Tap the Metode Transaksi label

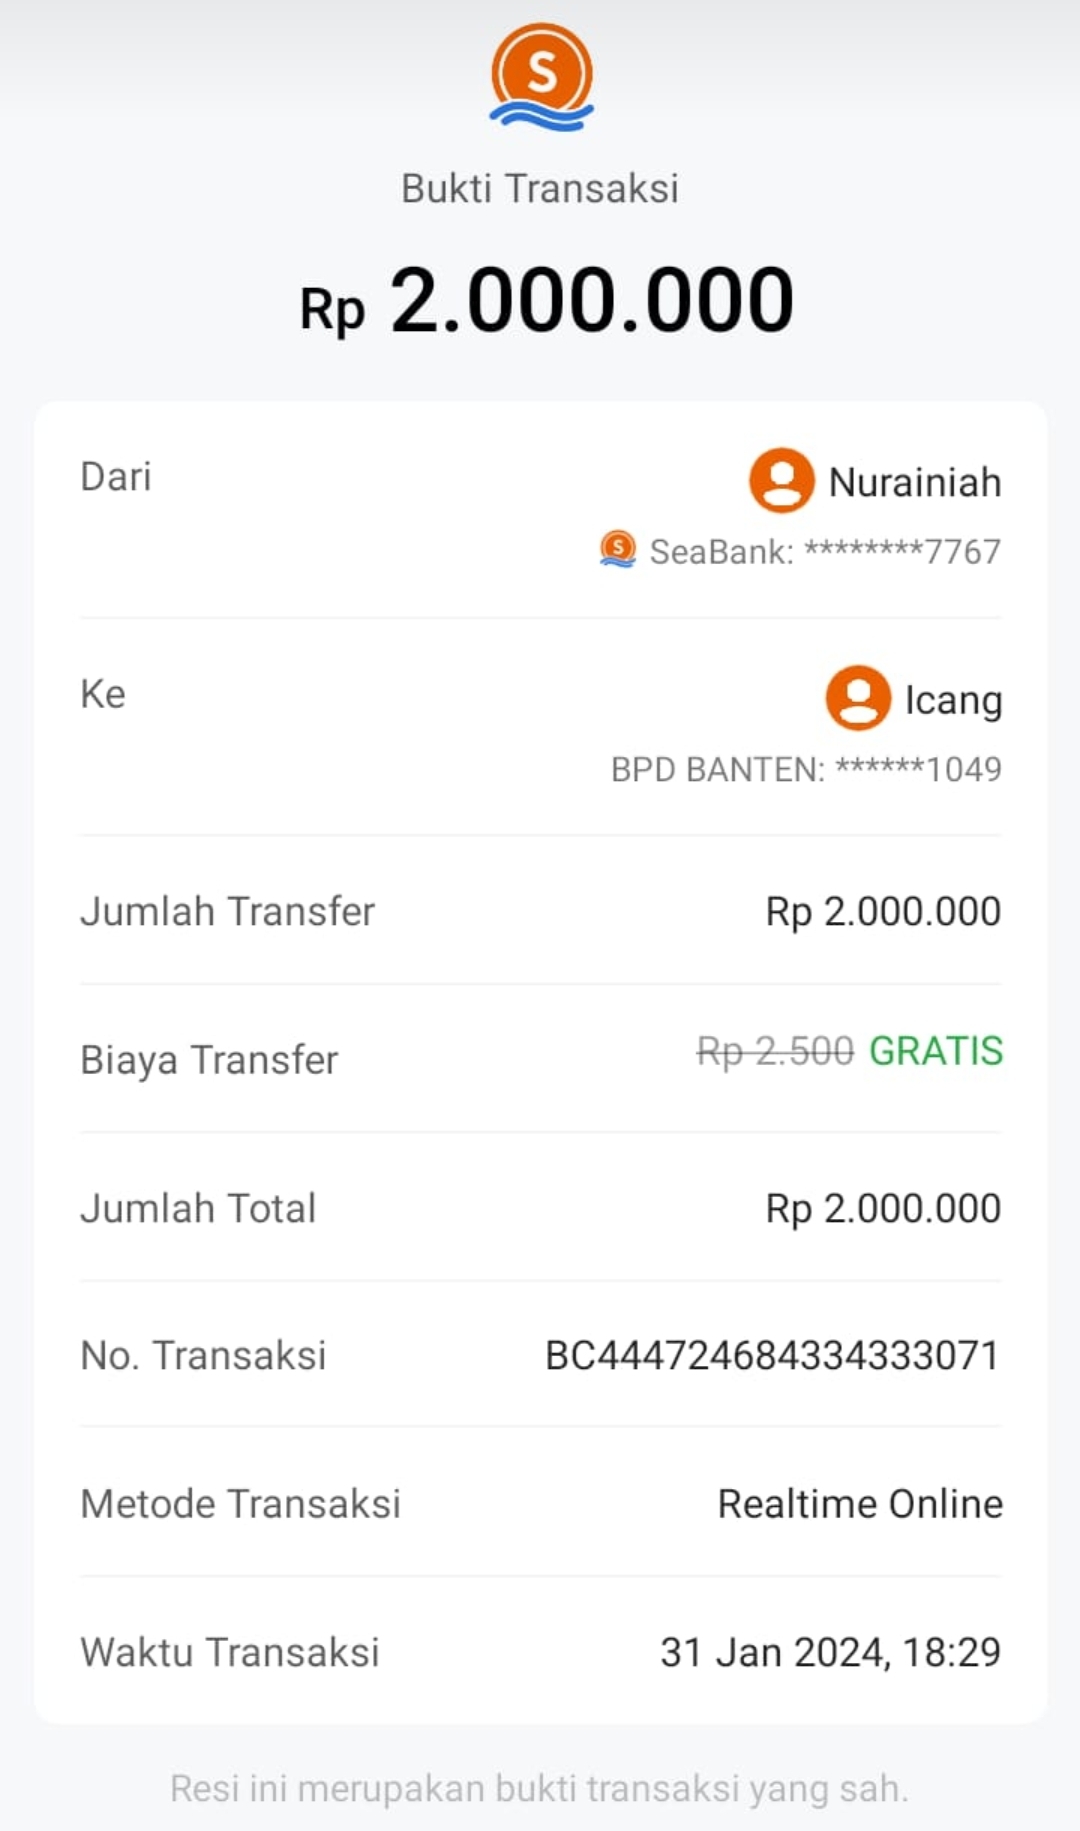click(x=240, y=1504)
